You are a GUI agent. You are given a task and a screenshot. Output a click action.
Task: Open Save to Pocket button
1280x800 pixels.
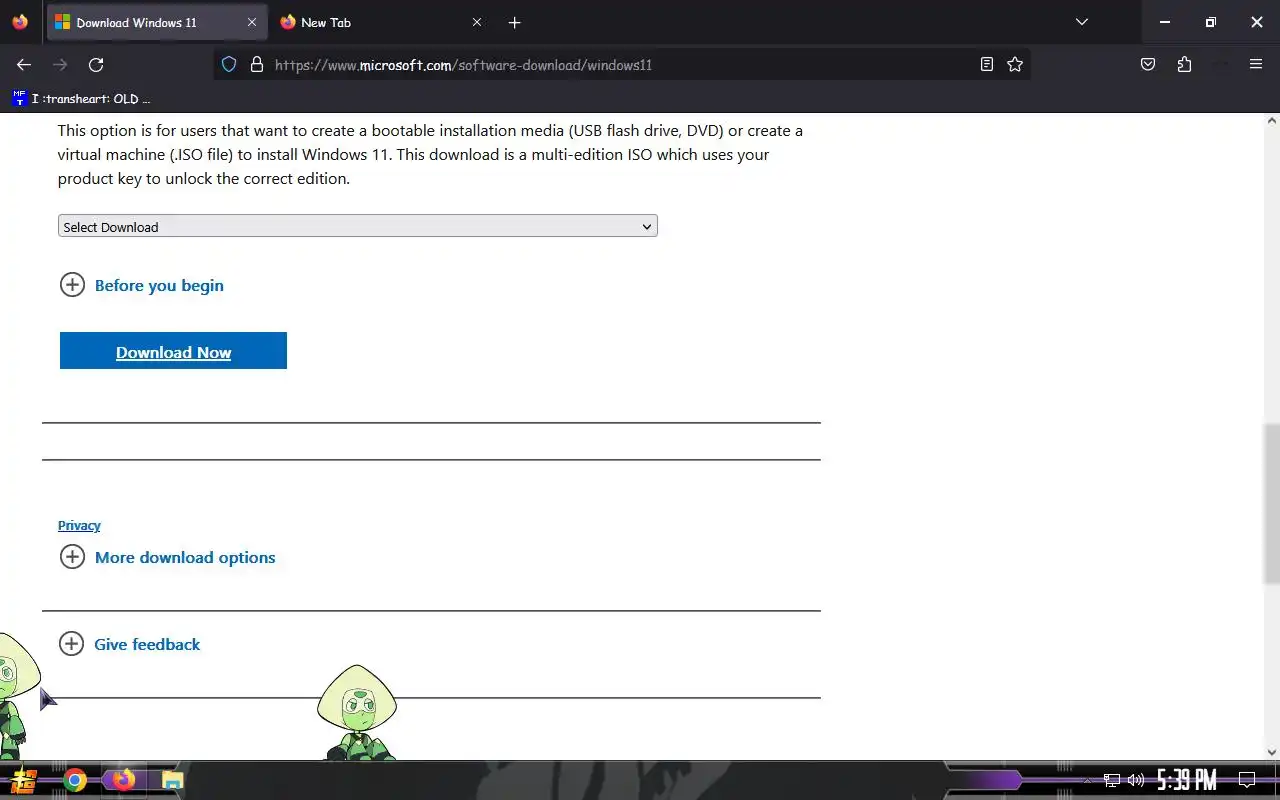click(x=1148, y=65)
